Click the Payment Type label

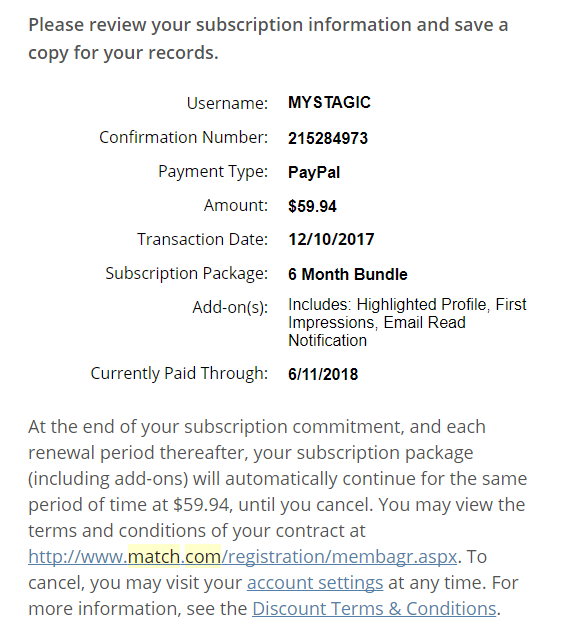tap(213, 172)
